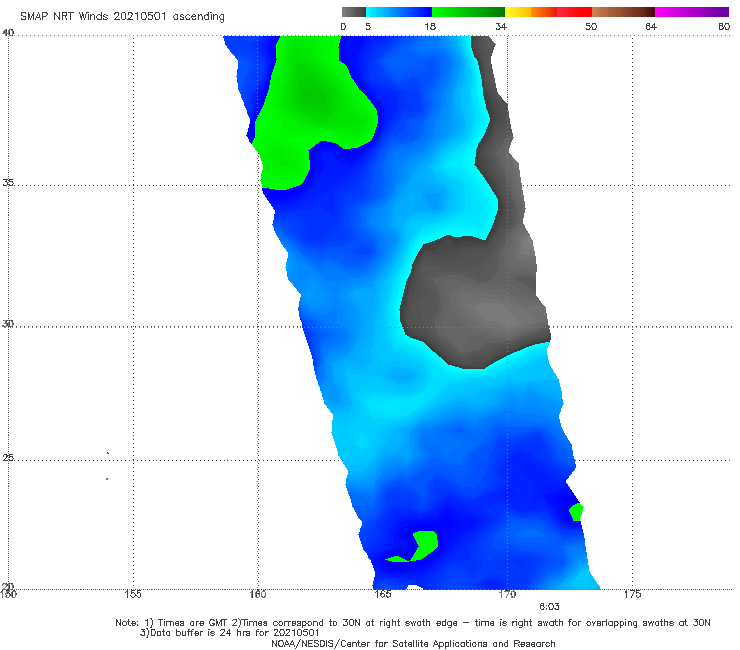Click the color bar label '34'
The height and width of the screenshot is (650, 740).
pyautogui.click(x=501, y=26)
